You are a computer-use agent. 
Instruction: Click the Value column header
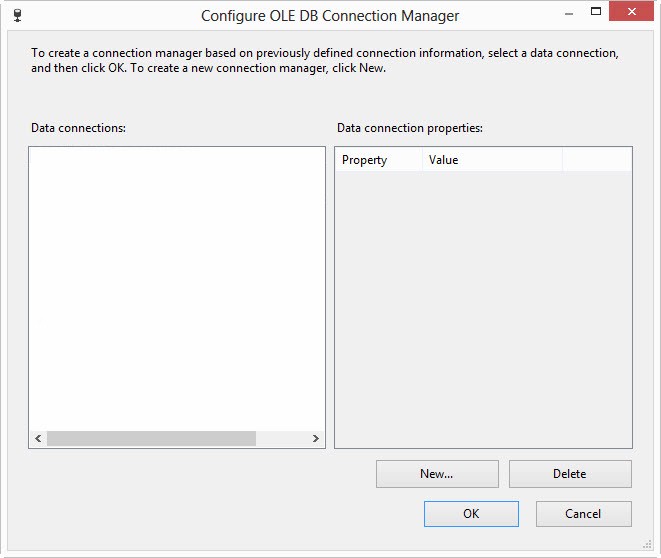[x=492, y=160]
